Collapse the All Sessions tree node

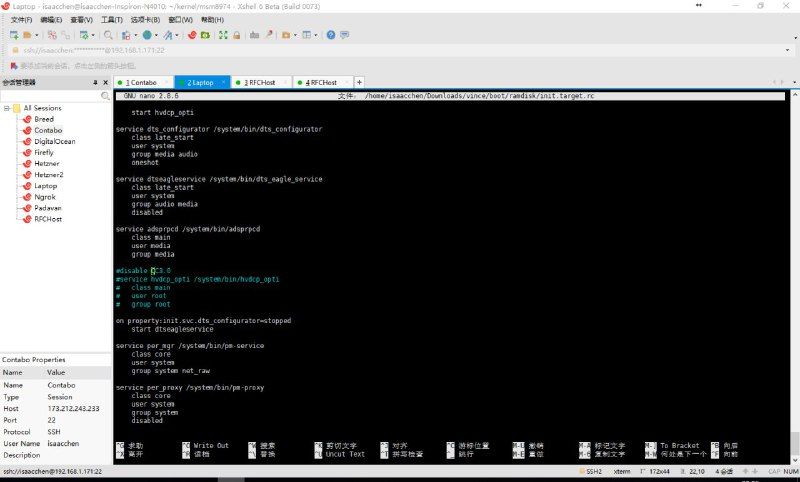point(7,108)
